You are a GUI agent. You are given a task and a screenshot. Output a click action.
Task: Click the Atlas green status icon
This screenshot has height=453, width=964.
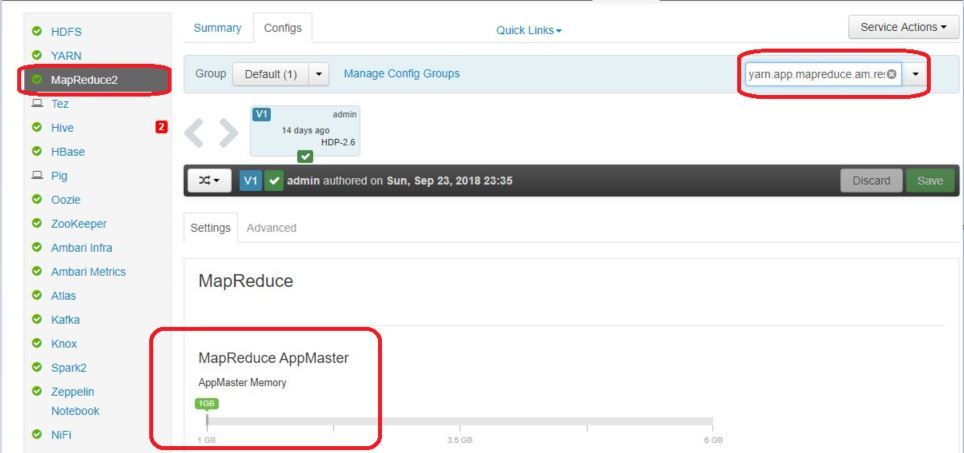[37, 296]
